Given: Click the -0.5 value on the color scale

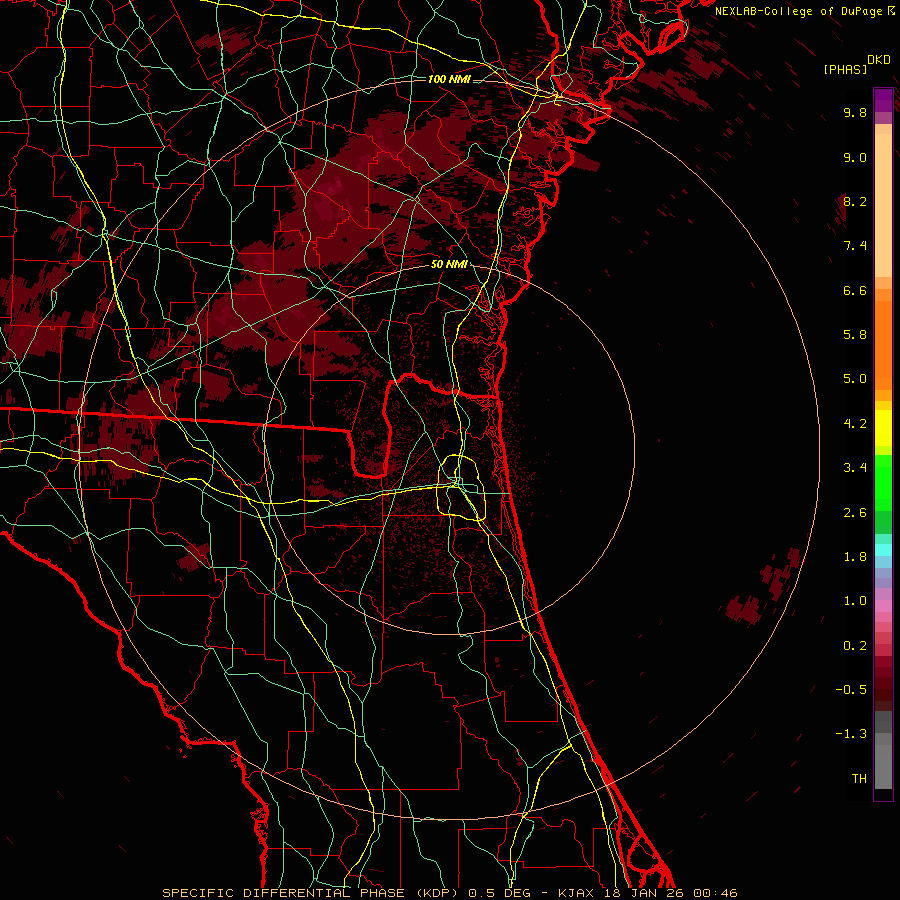Looking at the screenshot, I should point(851,690).
